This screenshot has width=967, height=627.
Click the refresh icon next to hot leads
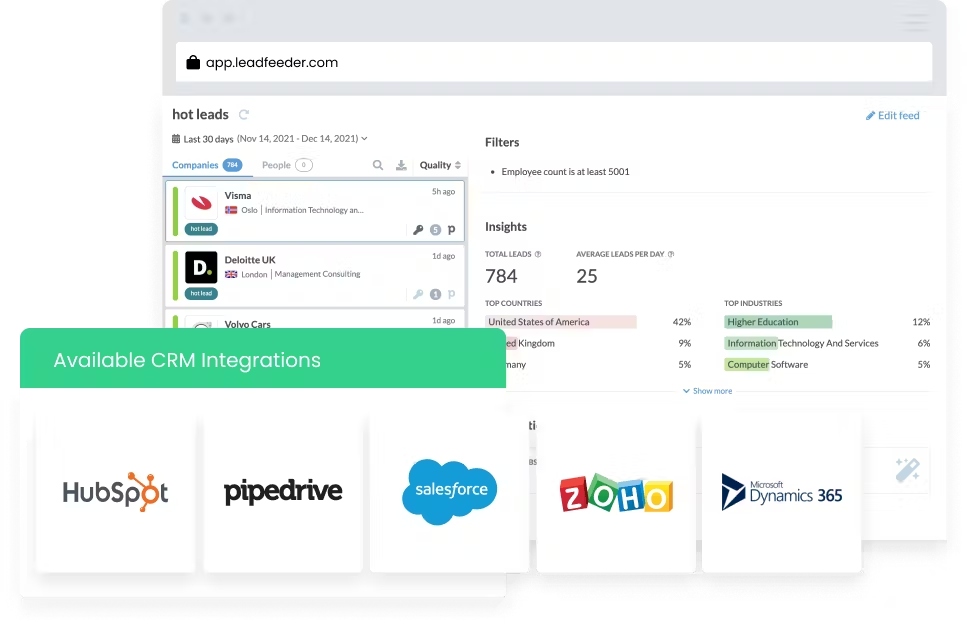(x=244, y=115)
